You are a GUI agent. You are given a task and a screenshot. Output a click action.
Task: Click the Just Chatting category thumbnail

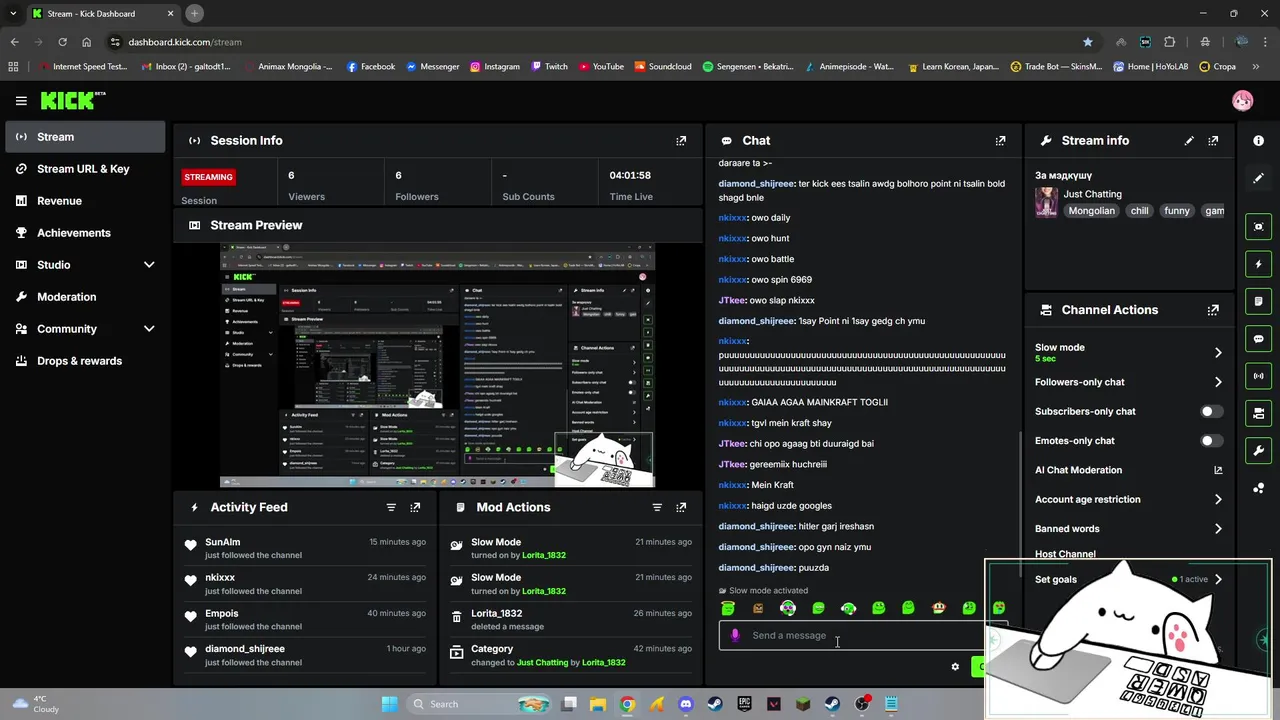coord(1046,202)
